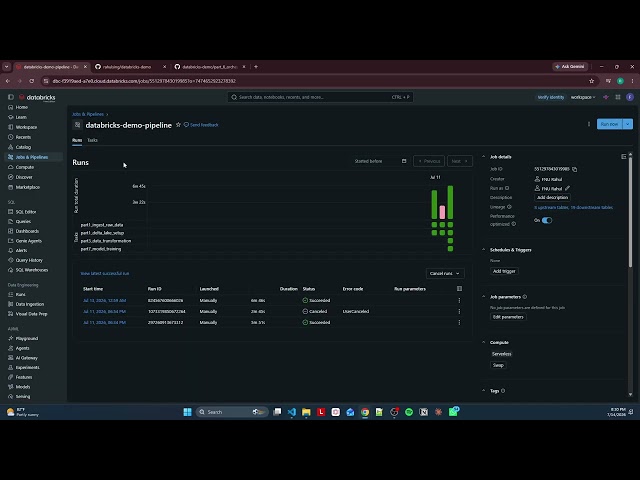This screenshot has height=480, width=640.
Task: Open the Jobs & Pipelines breadcrumb link
Action: pyautogui.click(x=88, y=114)
